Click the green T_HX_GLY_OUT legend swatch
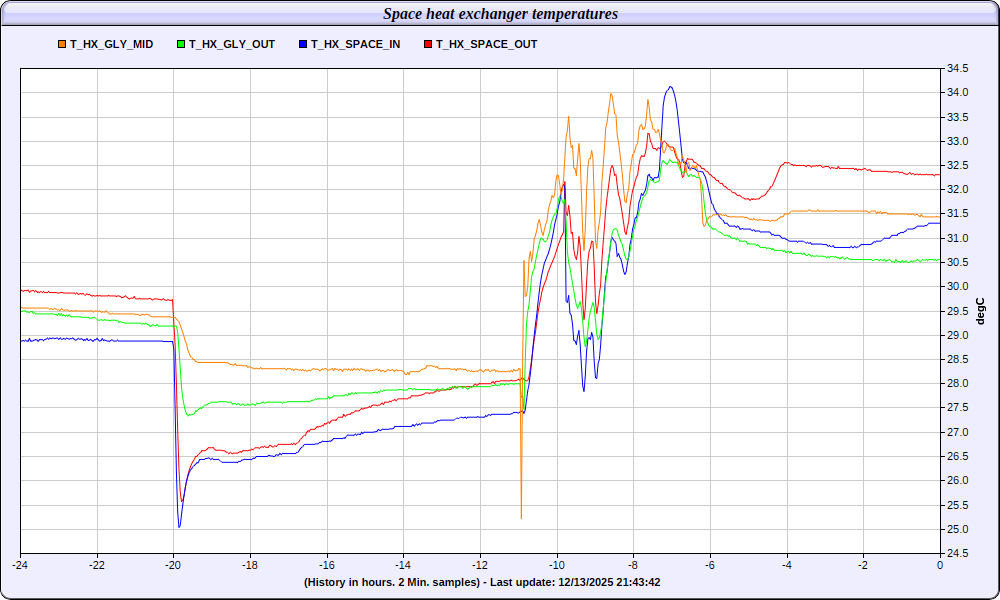This screenshot has height=600, width=1000. click(x=181, y=45)
